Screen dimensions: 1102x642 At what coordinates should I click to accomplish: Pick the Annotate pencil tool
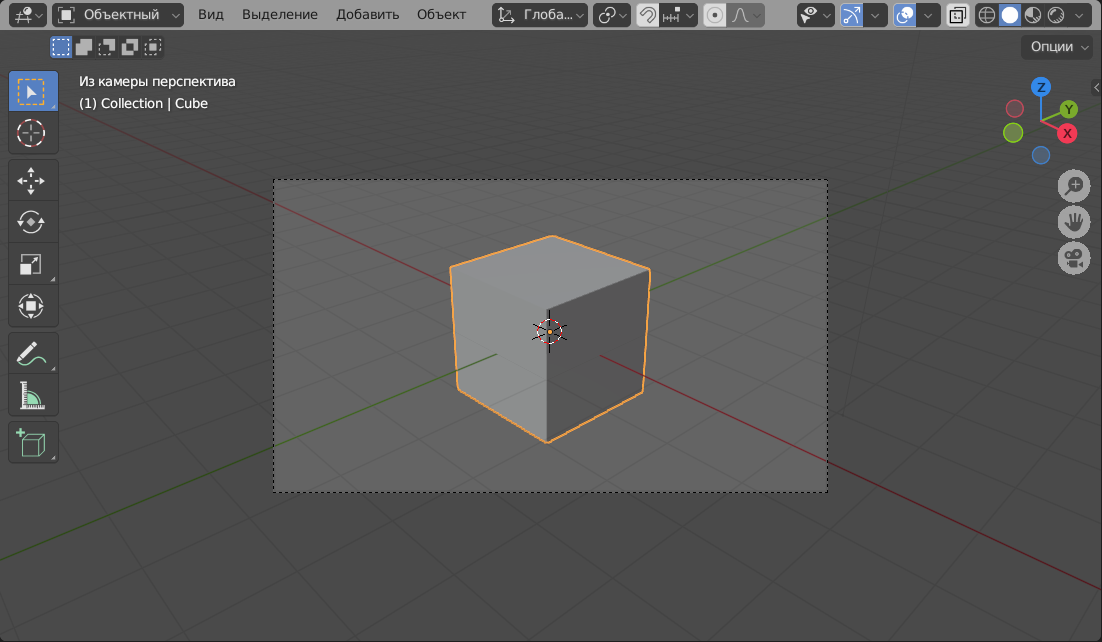point(33,353)
